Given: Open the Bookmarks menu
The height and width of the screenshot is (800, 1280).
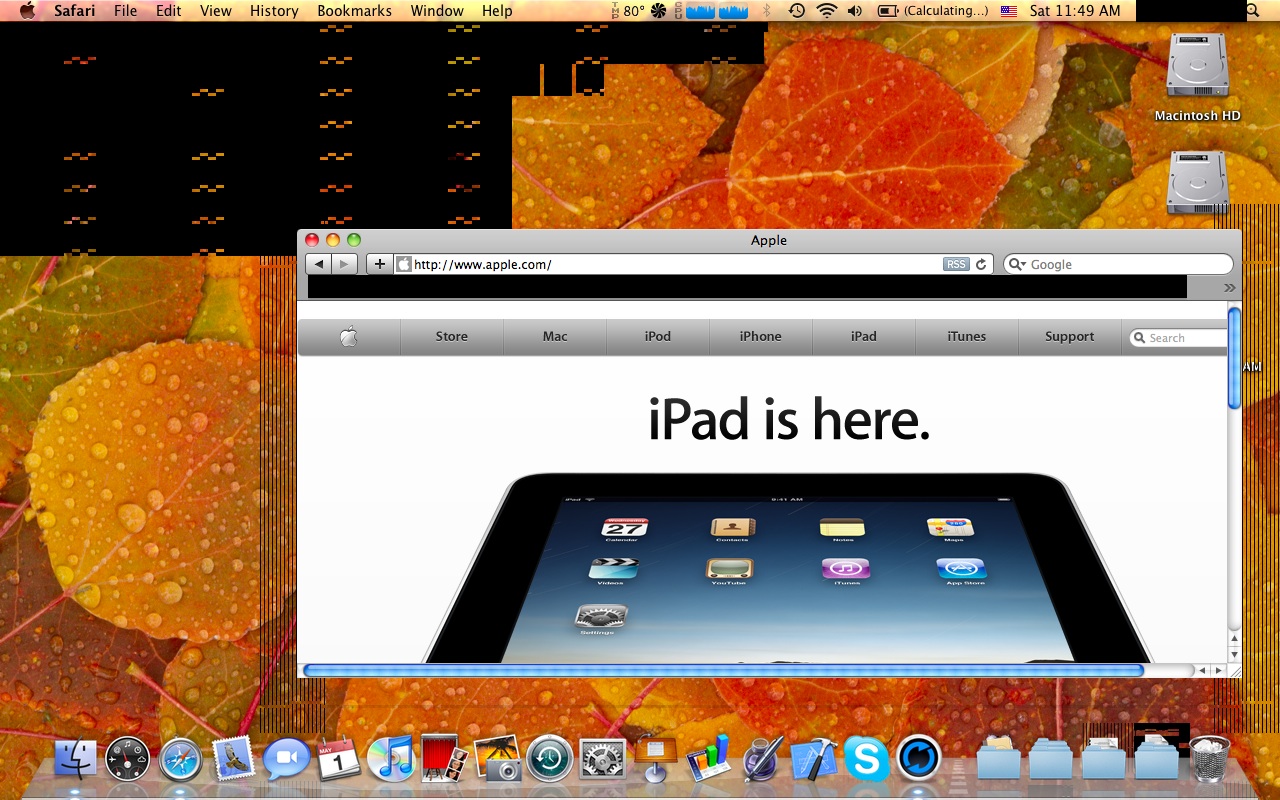Looking at the screenshot, I should tap(355, 11).
